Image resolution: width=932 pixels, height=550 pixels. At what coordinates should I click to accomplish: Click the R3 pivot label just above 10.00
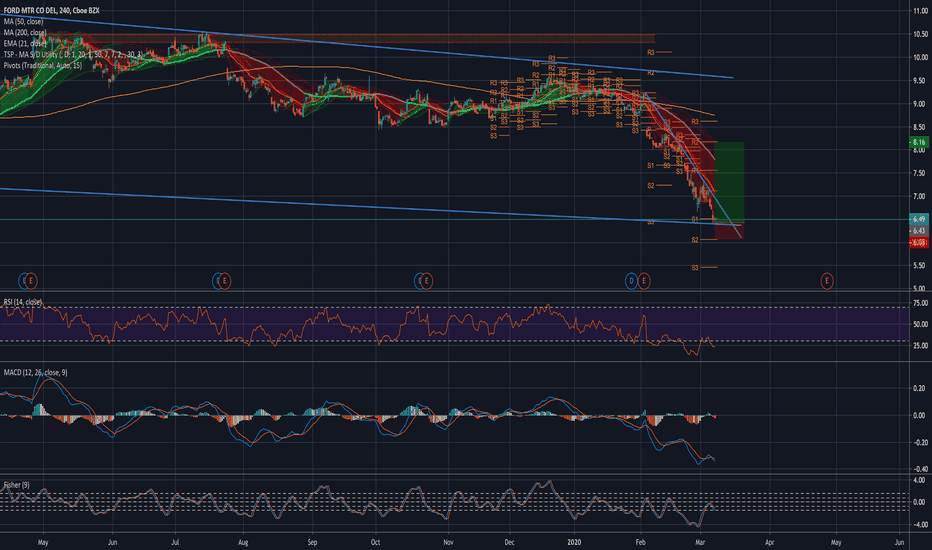click(651, 52)
